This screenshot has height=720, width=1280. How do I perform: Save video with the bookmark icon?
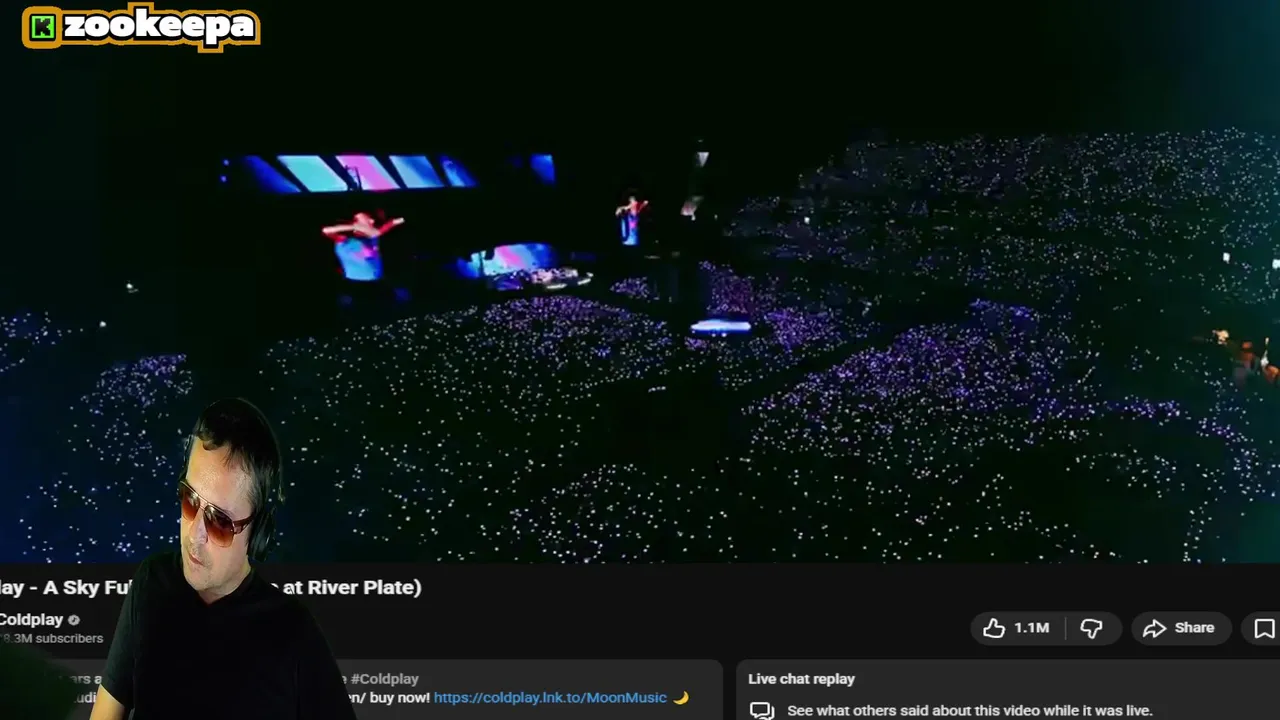point(1264,628)
